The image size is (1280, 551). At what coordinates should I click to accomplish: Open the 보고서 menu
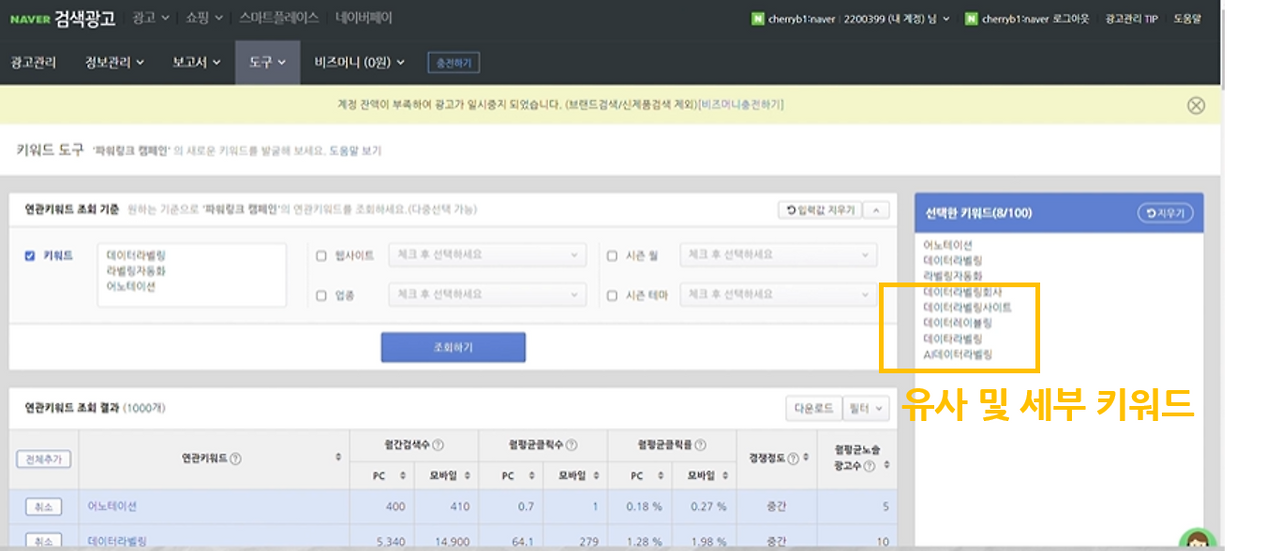click(195, 62)
